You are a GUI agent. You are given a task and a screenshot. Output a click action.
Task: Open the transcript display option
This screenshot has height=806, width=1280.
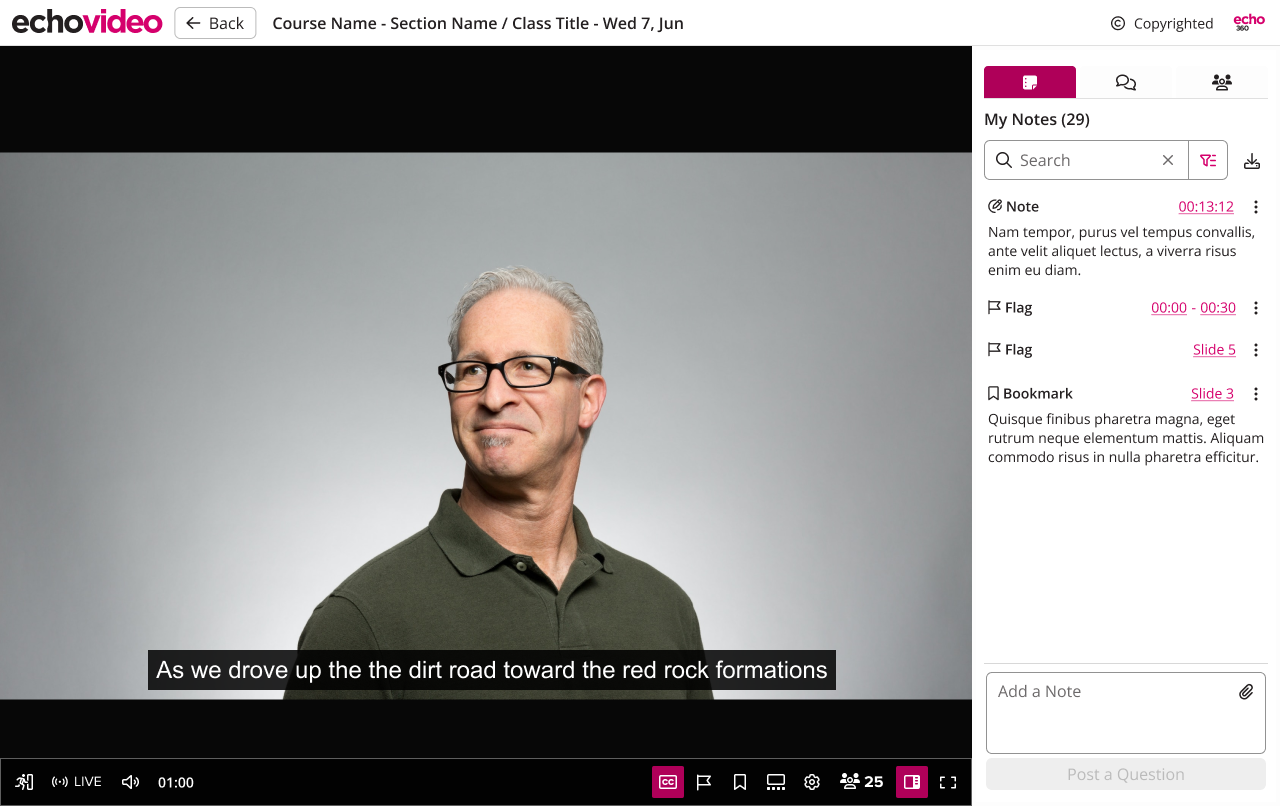tap(775, 782)
